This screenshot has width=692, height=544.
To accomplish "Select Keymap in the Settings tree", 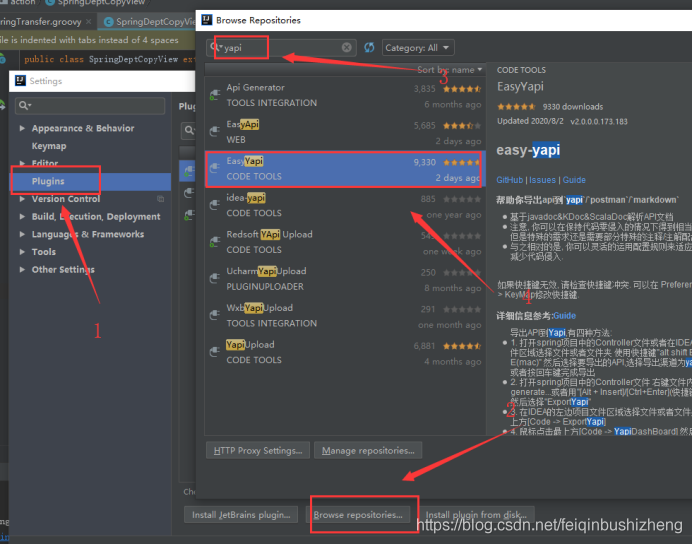I will 49,146.
